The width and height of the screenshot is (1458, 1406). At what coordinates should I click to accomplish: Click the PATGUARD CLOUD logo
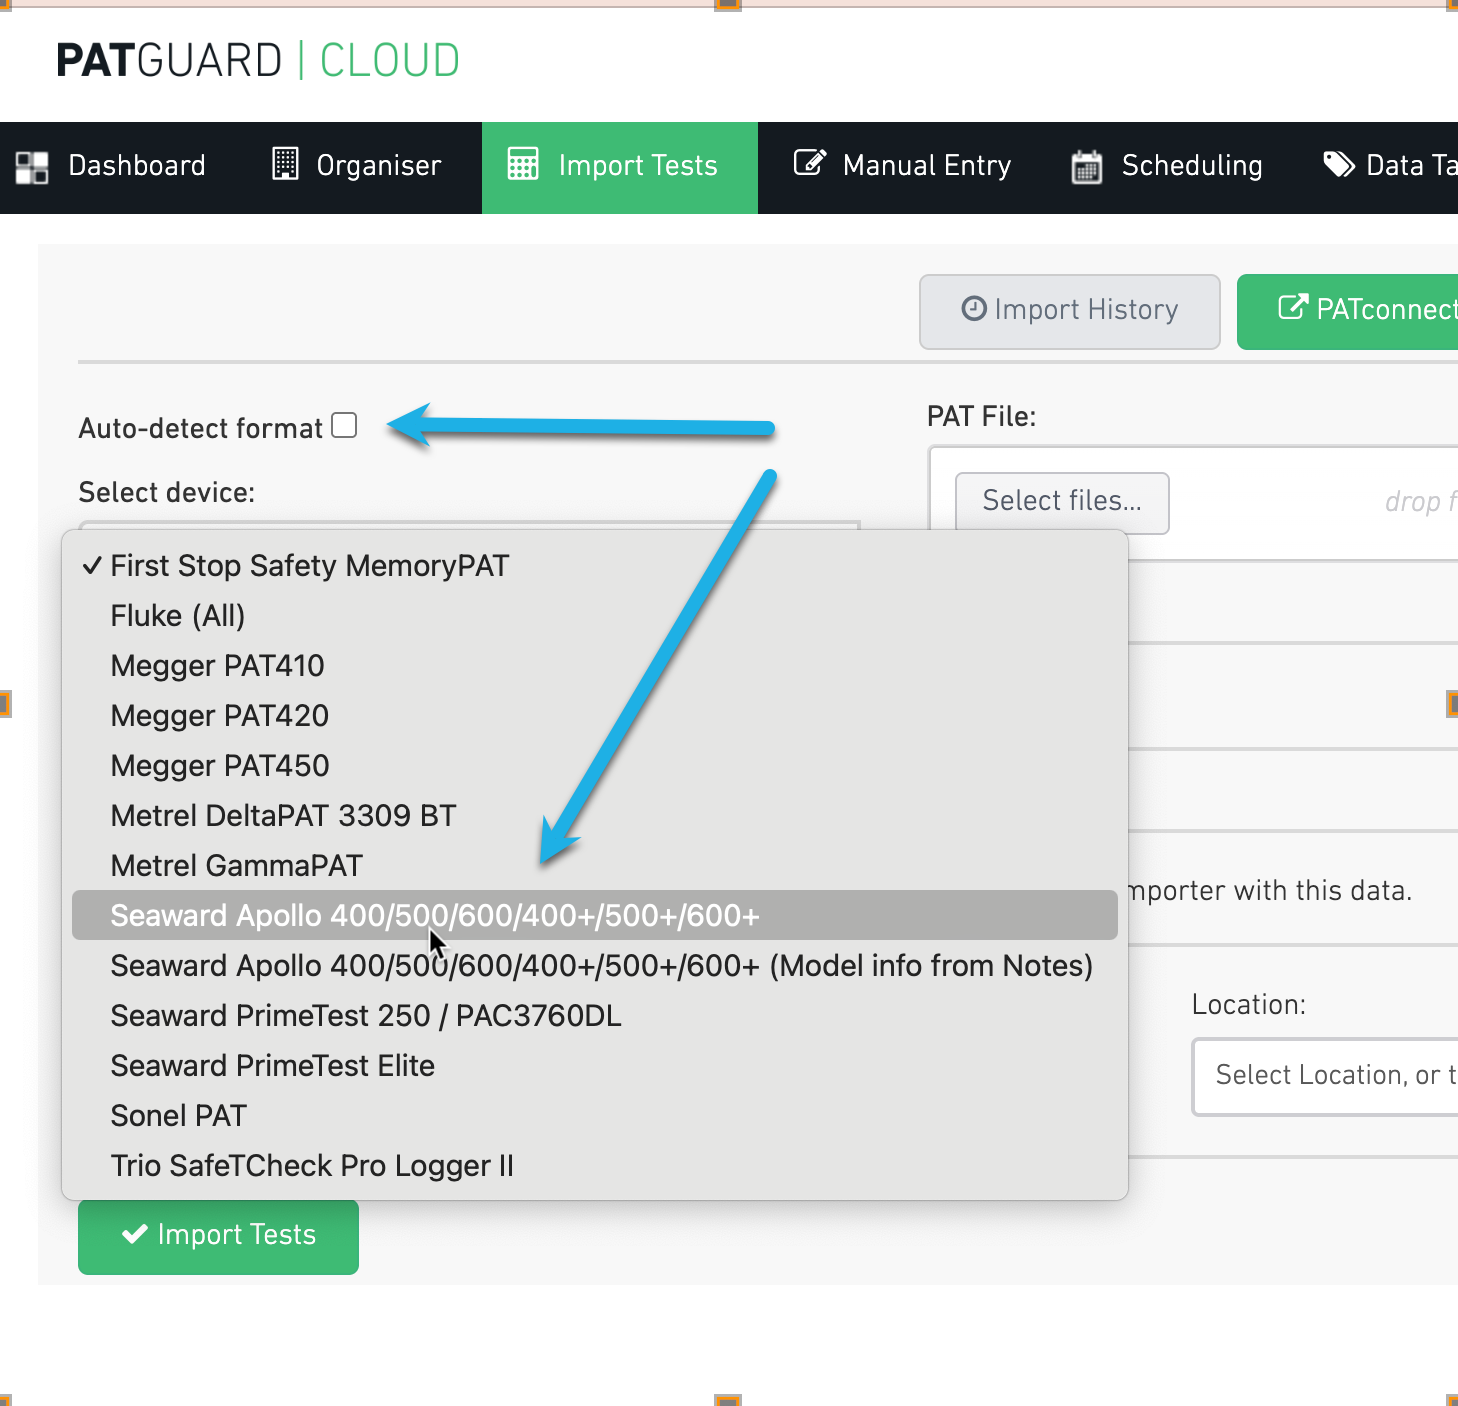(x=258, y=61)
